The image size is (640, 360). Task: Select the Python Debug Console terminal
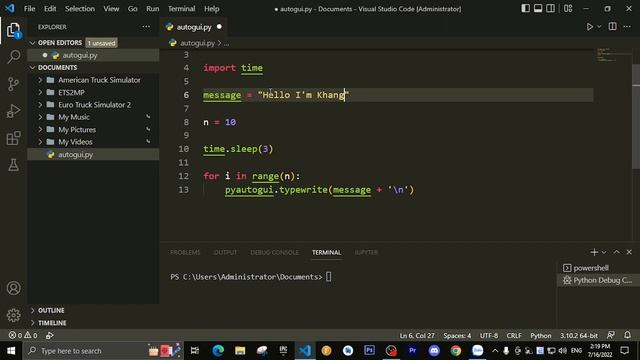[x=598, y=280]
